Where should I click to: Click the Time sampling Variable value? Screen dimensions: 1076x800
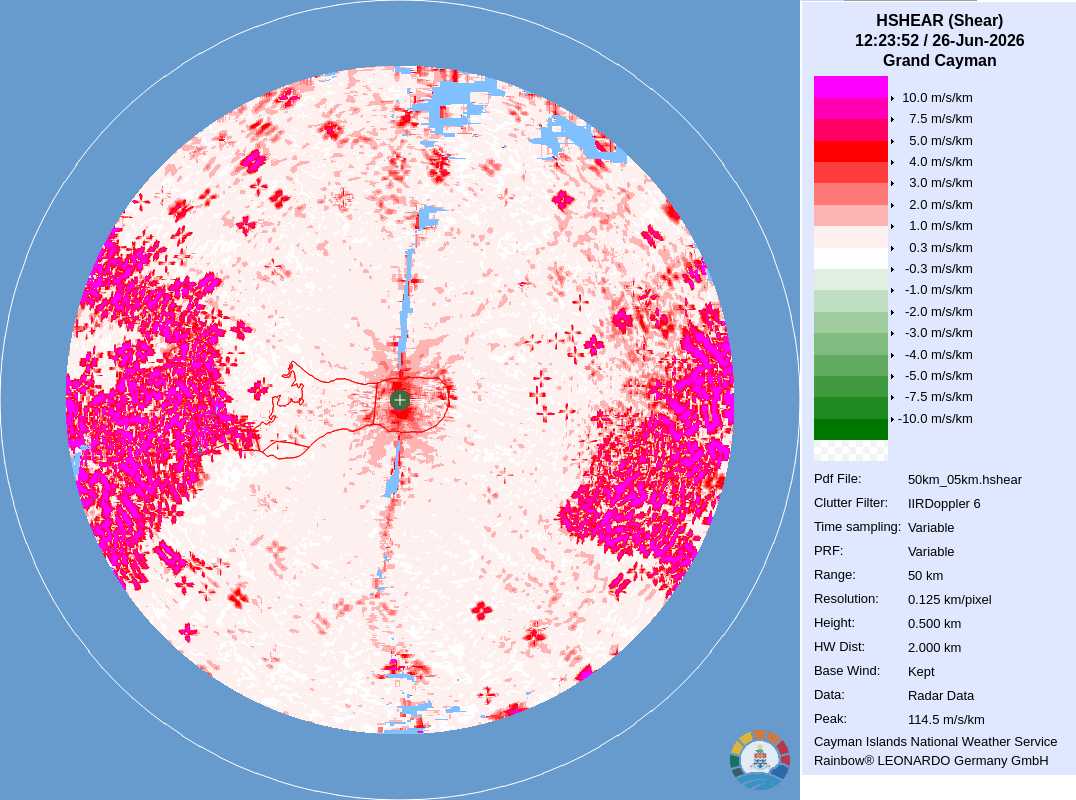(931, 528)
